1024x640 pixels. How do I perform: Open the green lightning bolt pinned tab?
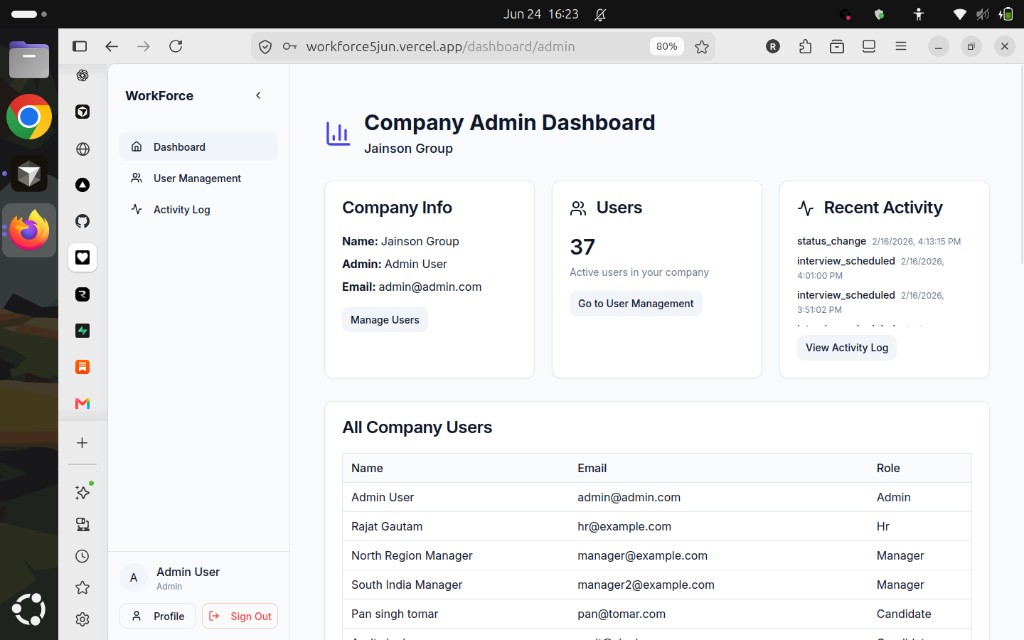[82, 330]
